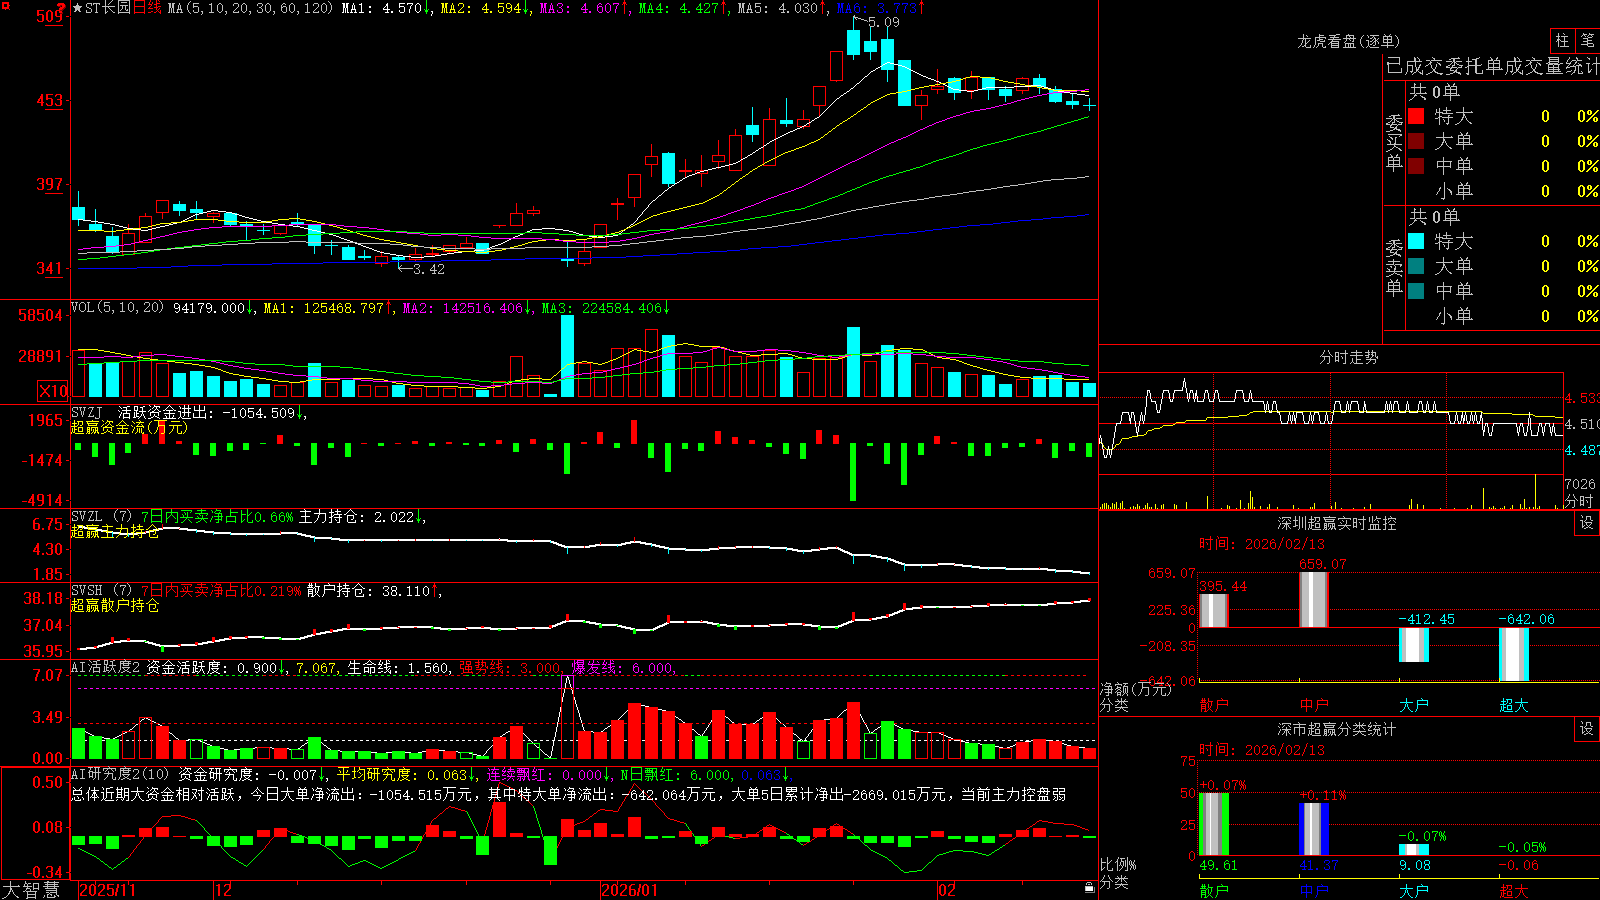The width and height of the screenshot is (1600, 900).
Task: Click the 2025/11 timeline date marker
Action: tap(107, 890)
